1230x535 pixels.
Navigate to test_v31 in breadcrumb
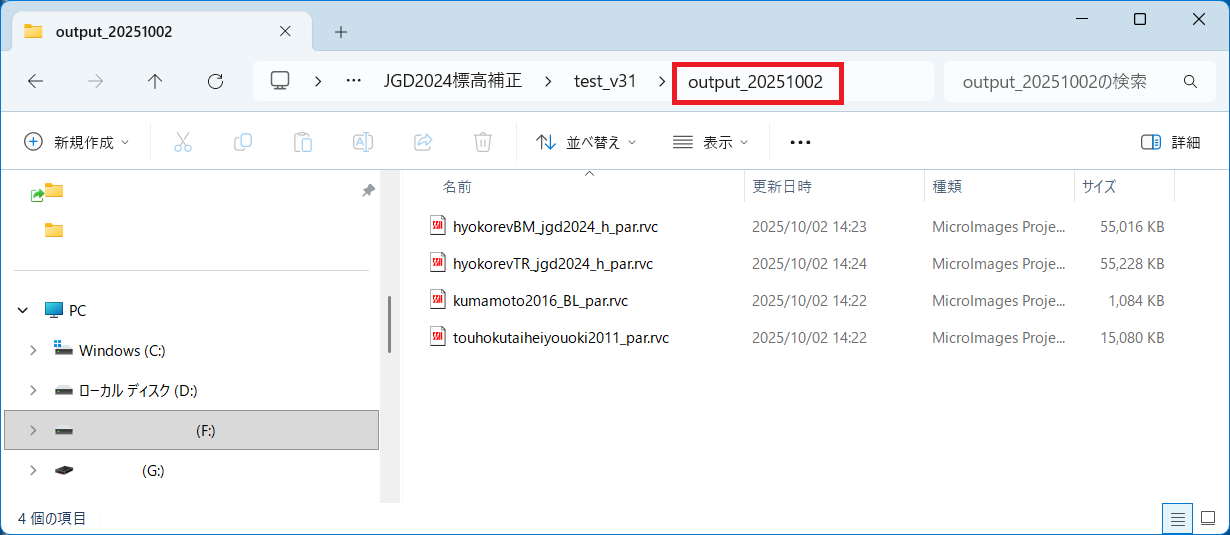[x=604, y=82]
